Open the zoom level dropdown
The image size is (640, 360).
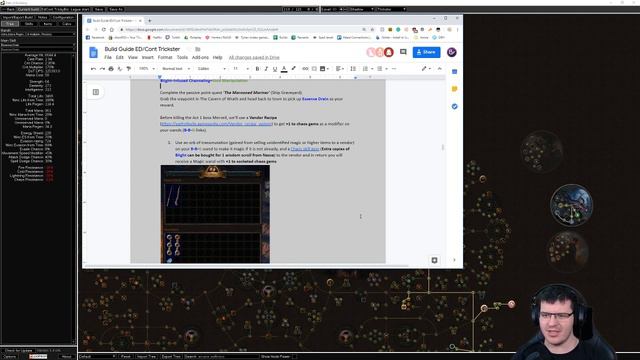(x=147, y=69)
